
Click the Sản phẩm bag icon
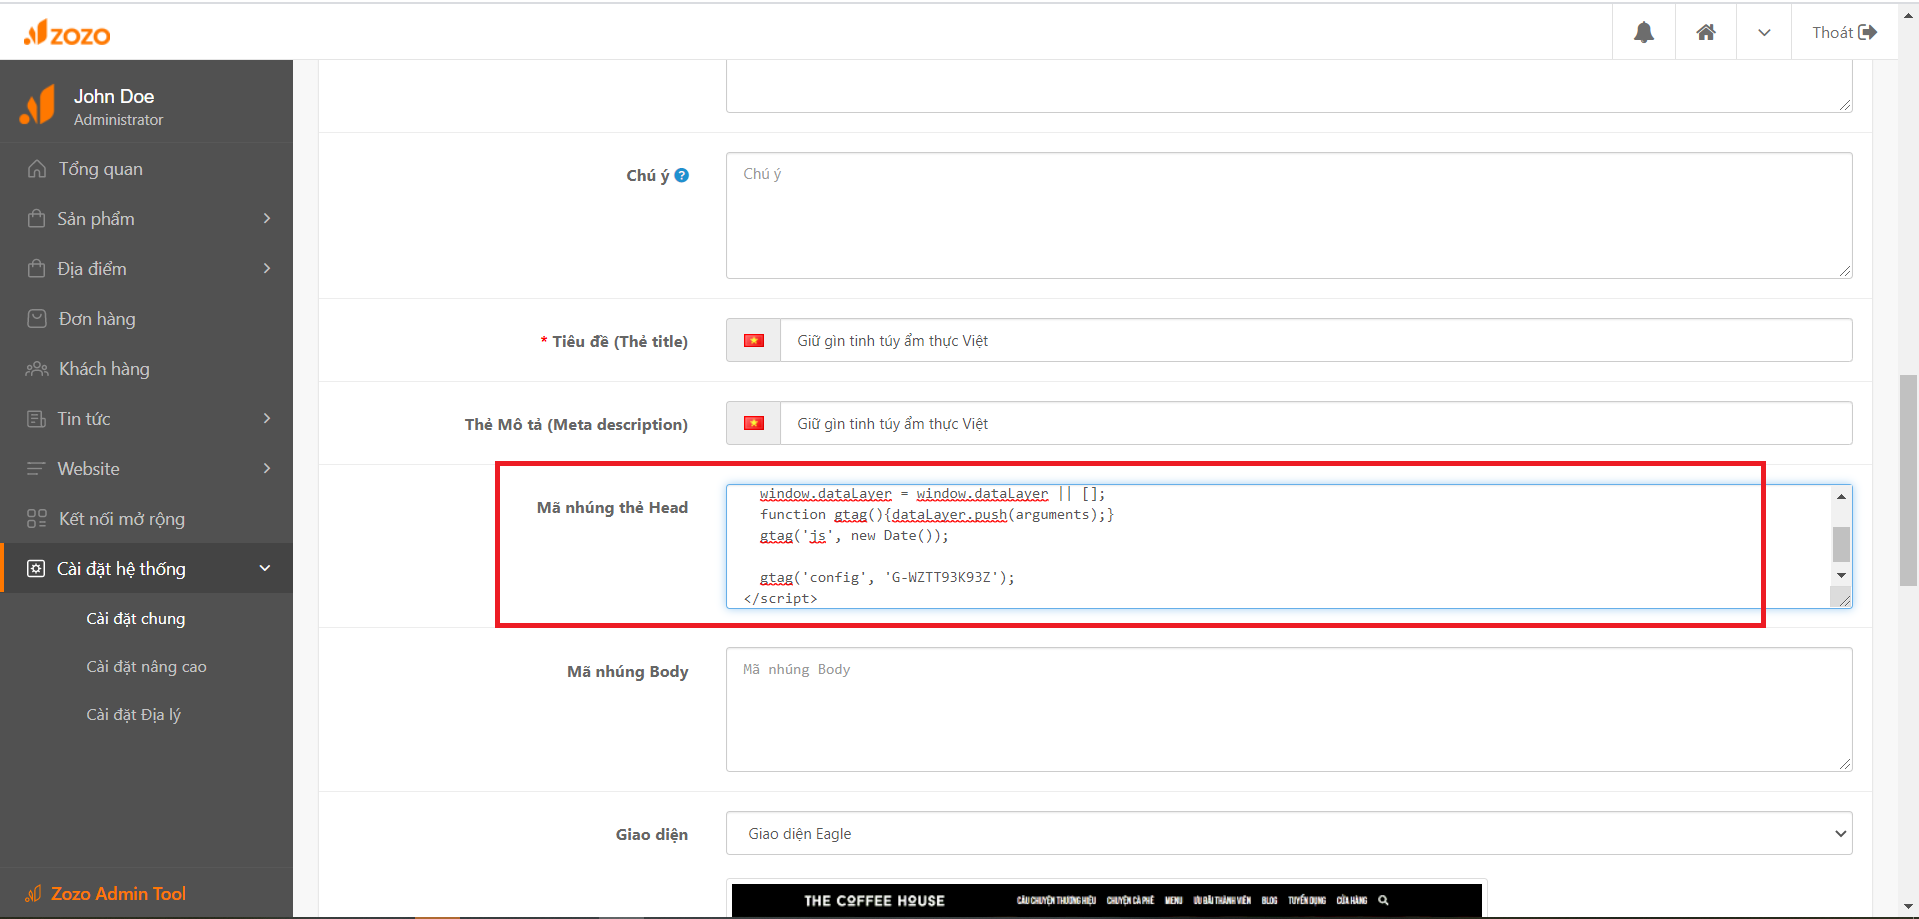[x=37, y=218]
